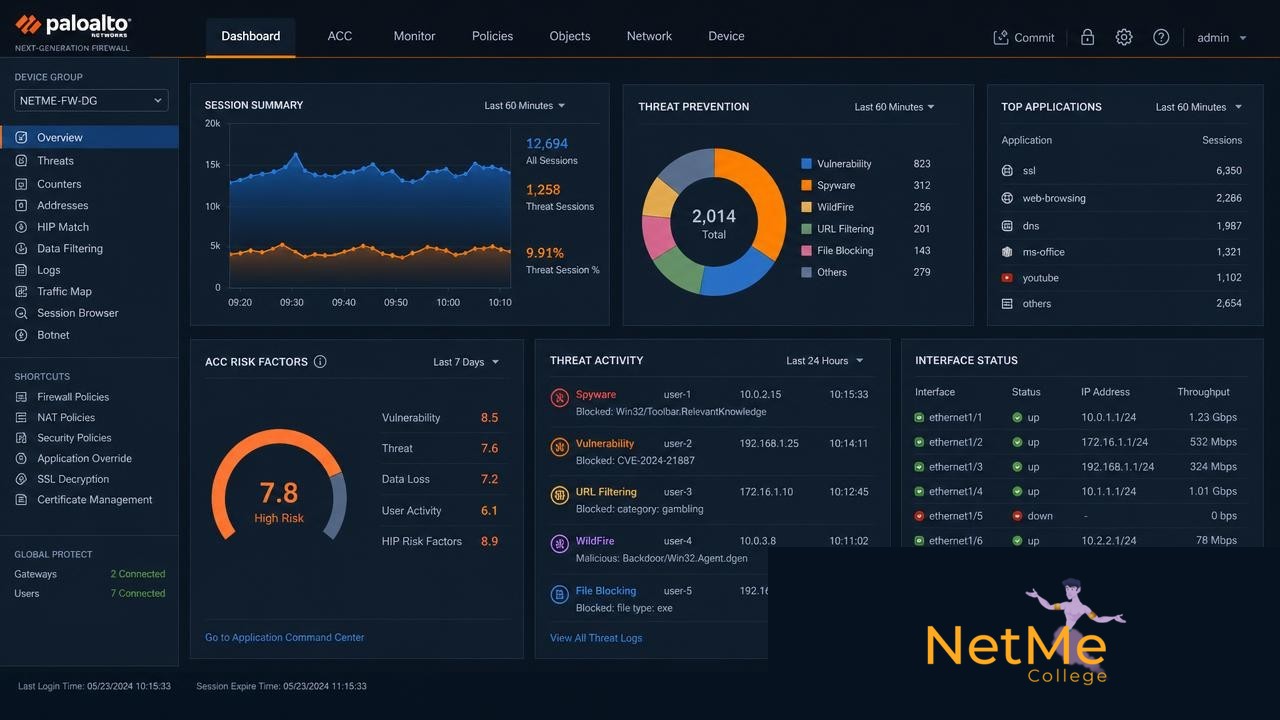Image resolution: width=1280 pixels, height=720 pixels.
Task: Open Top Applications time range dropdown
Action: point(1198,107)
